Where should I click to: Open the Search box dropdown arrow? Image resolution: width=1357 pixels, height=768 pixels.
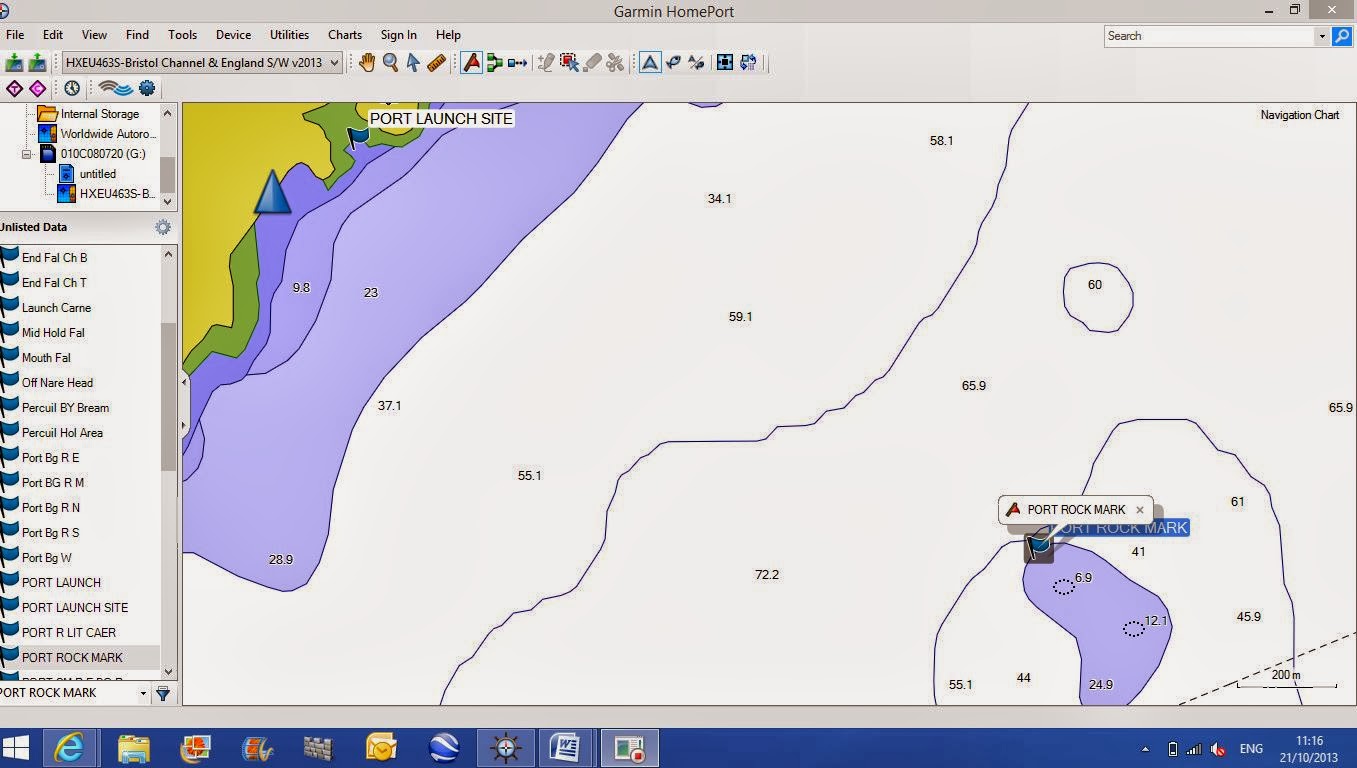click(1322, 36)
